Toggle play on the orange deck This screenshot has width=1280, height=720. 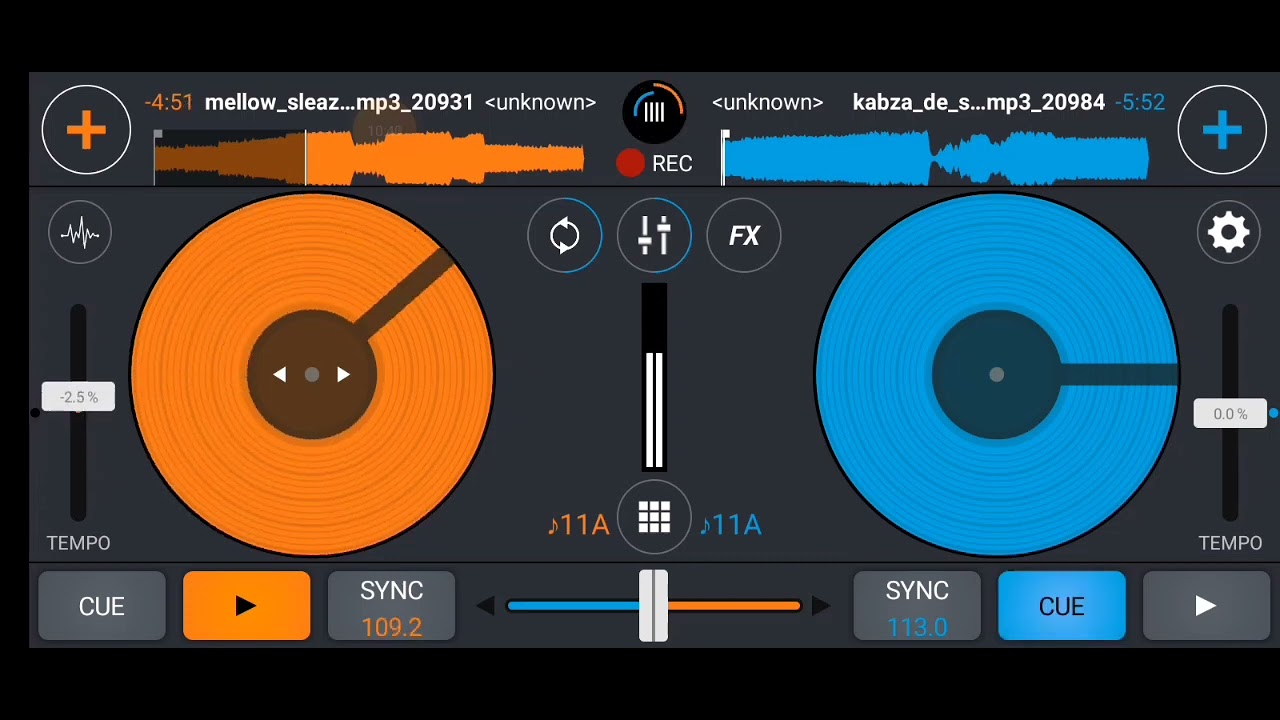[247, 606]
